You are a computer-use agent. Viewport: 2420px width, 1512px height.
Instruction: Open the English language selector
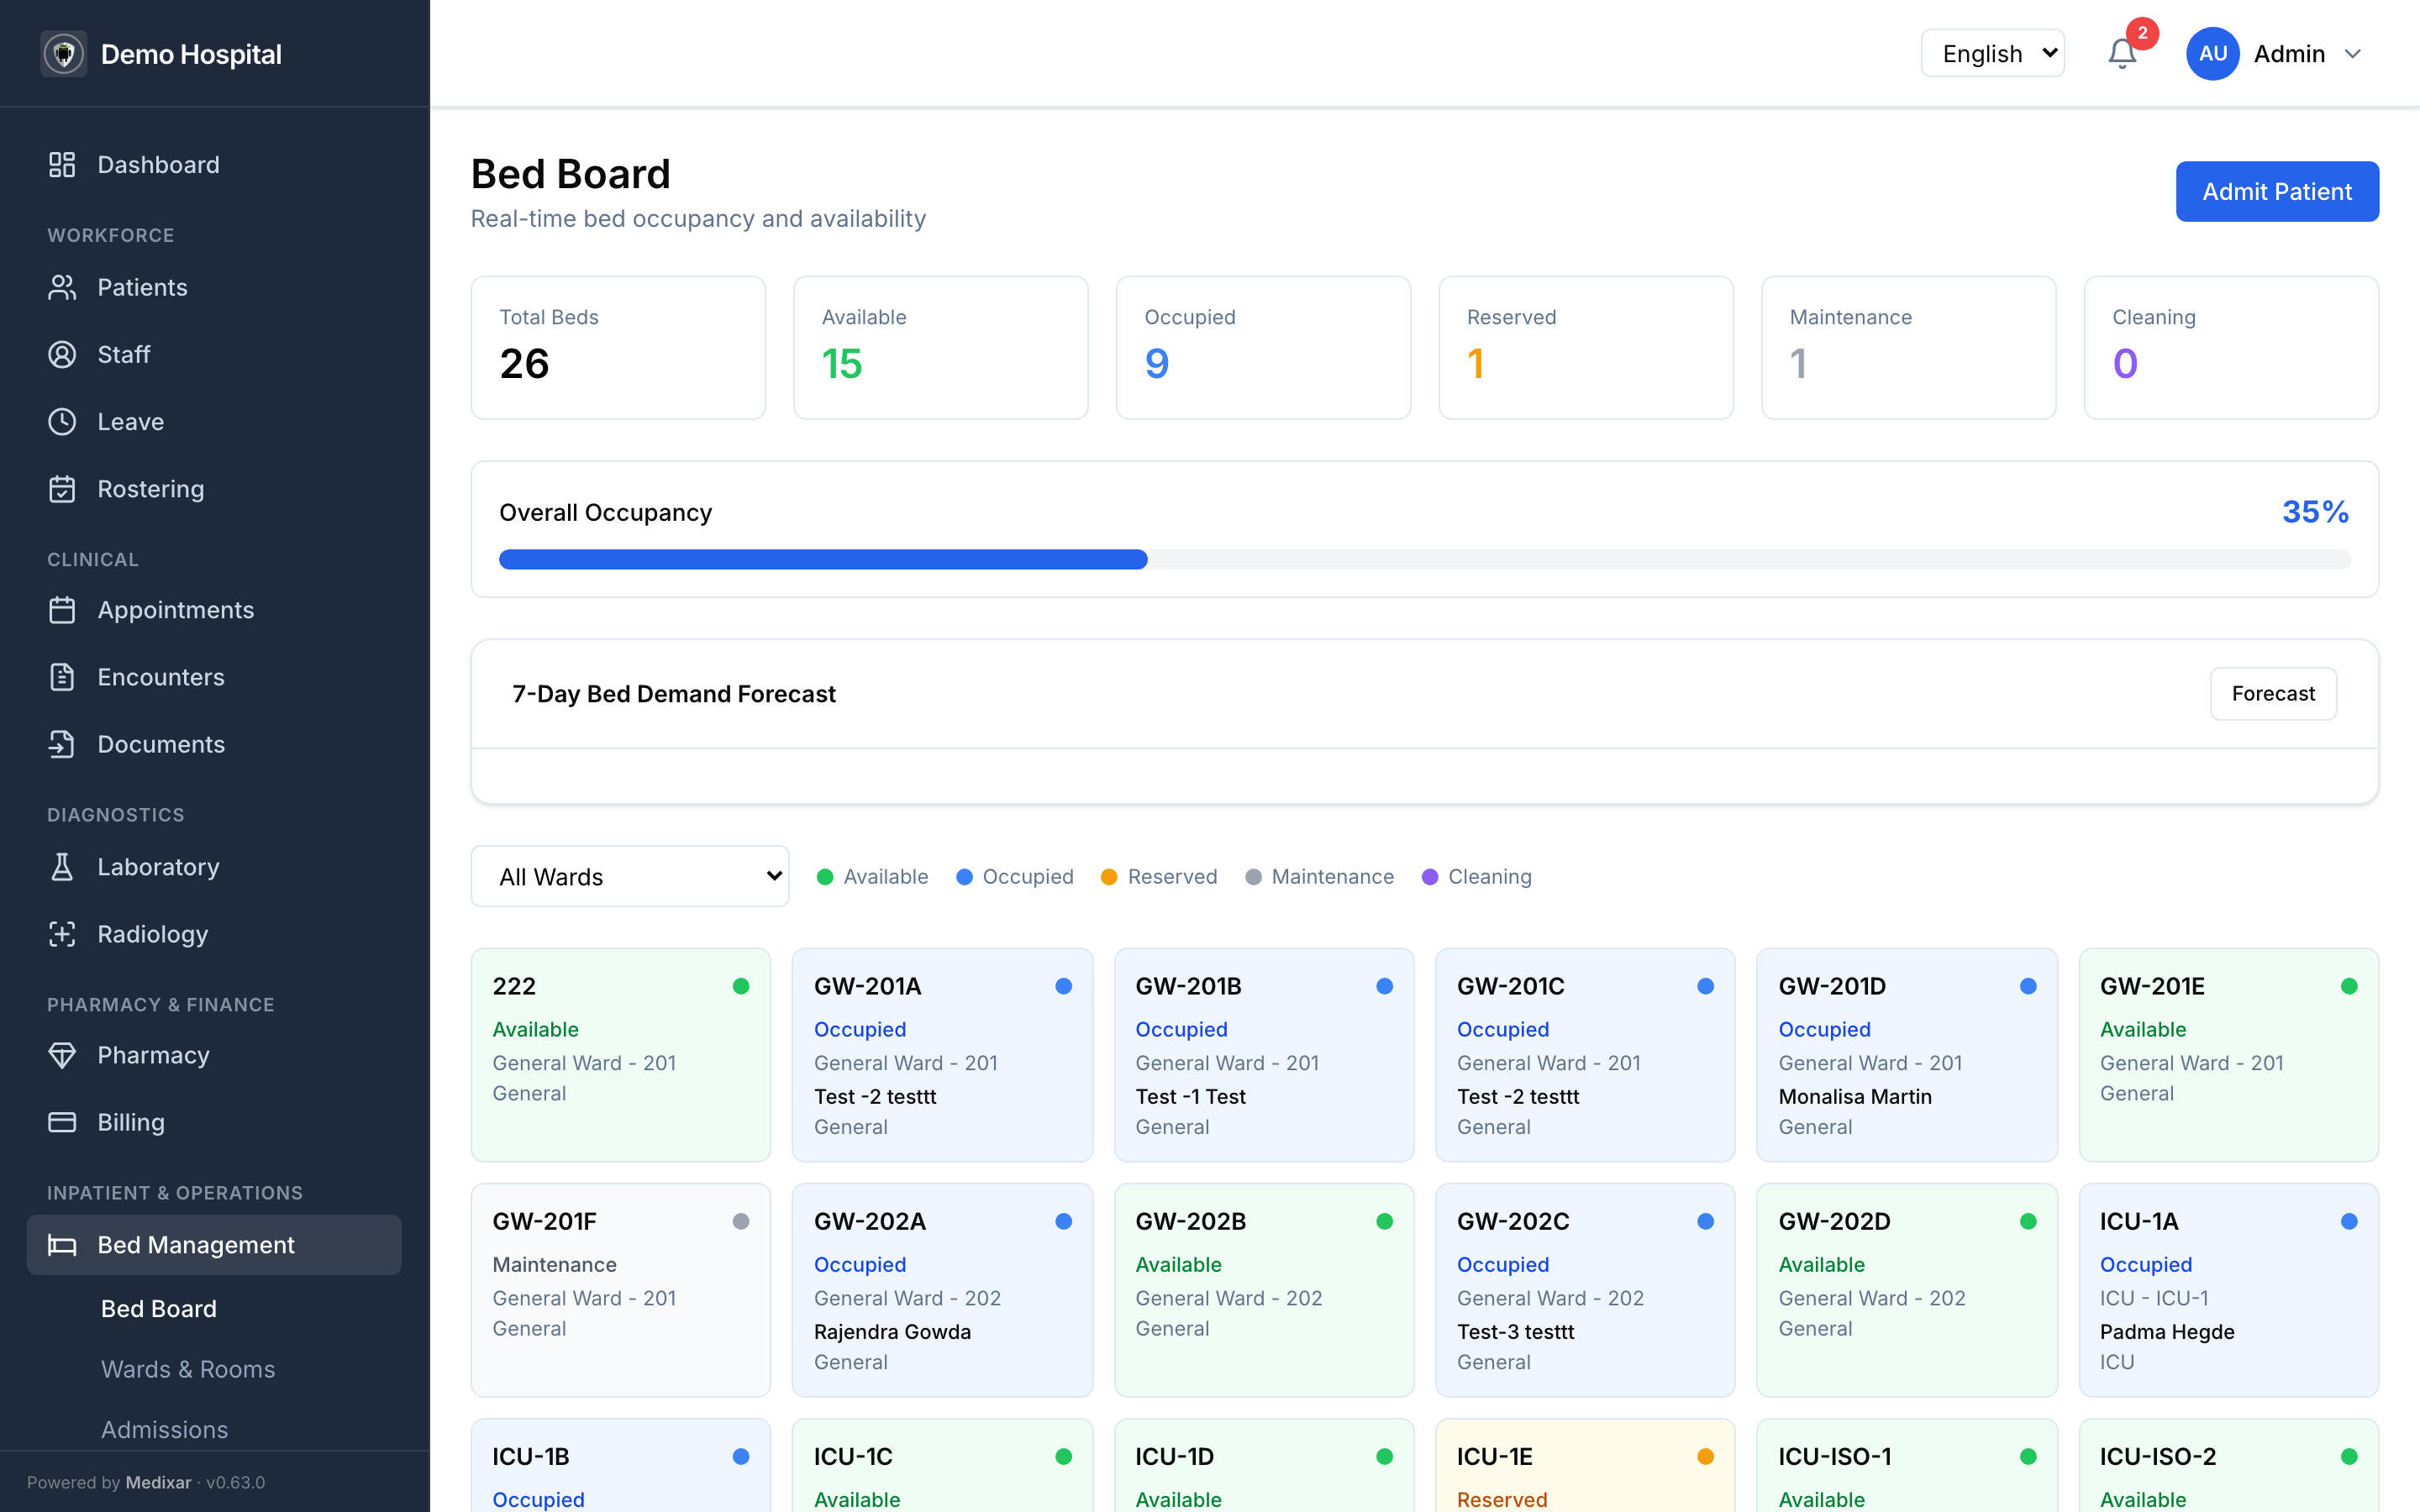[1992, 54]
